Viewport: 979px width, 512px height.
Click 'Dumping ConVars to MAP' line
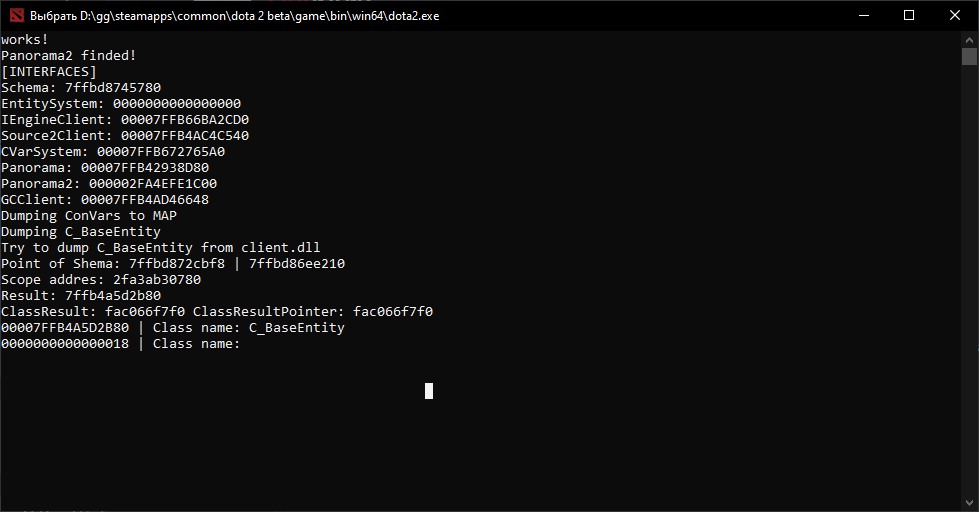89,215
